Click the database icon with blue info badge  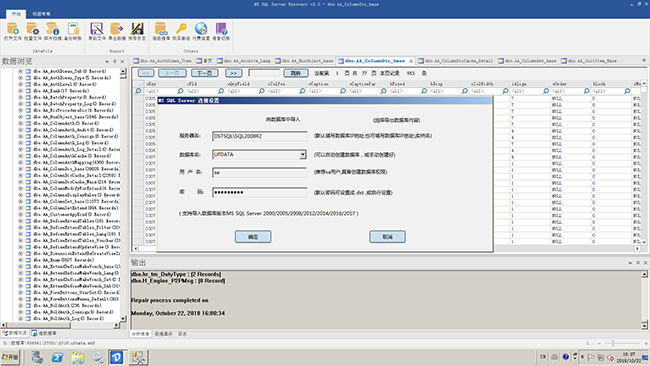53,29
